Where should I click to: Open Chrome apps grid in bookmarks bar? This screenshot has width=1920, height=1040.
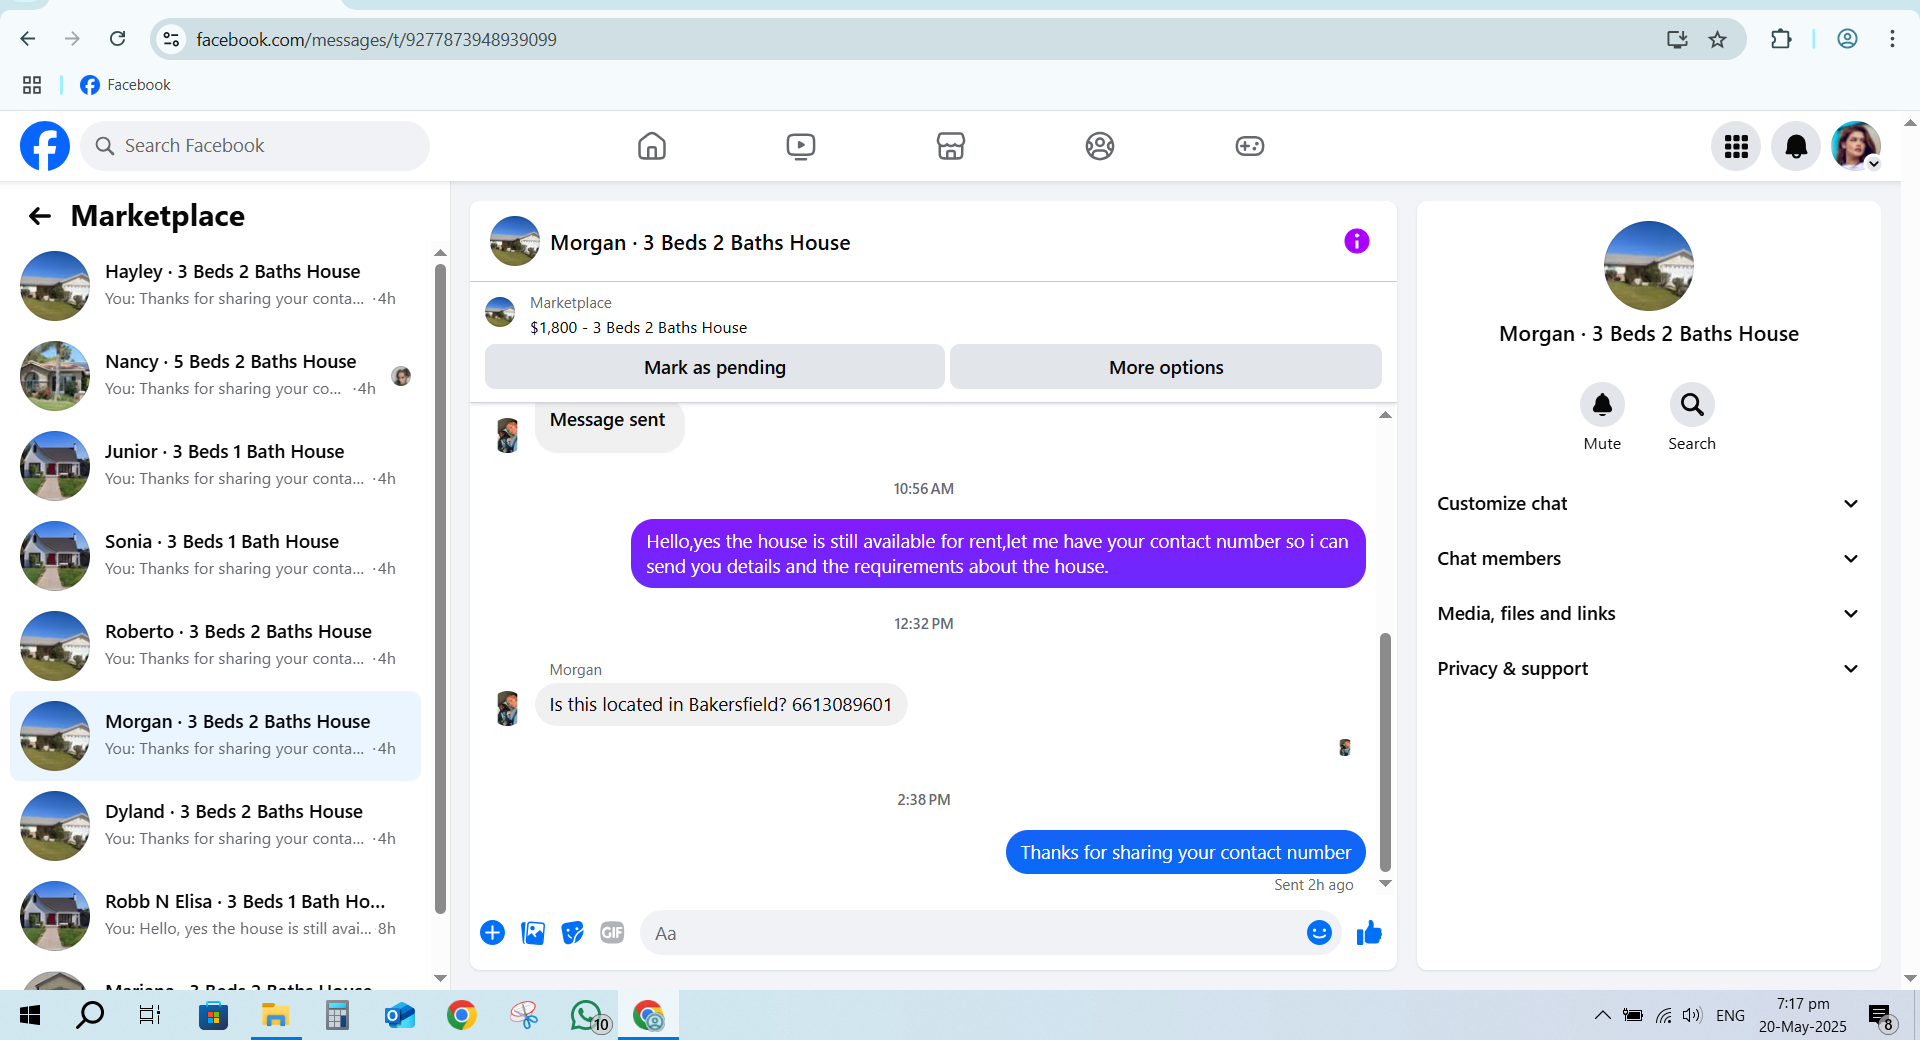pyautogui.click(x=32, y=85)
